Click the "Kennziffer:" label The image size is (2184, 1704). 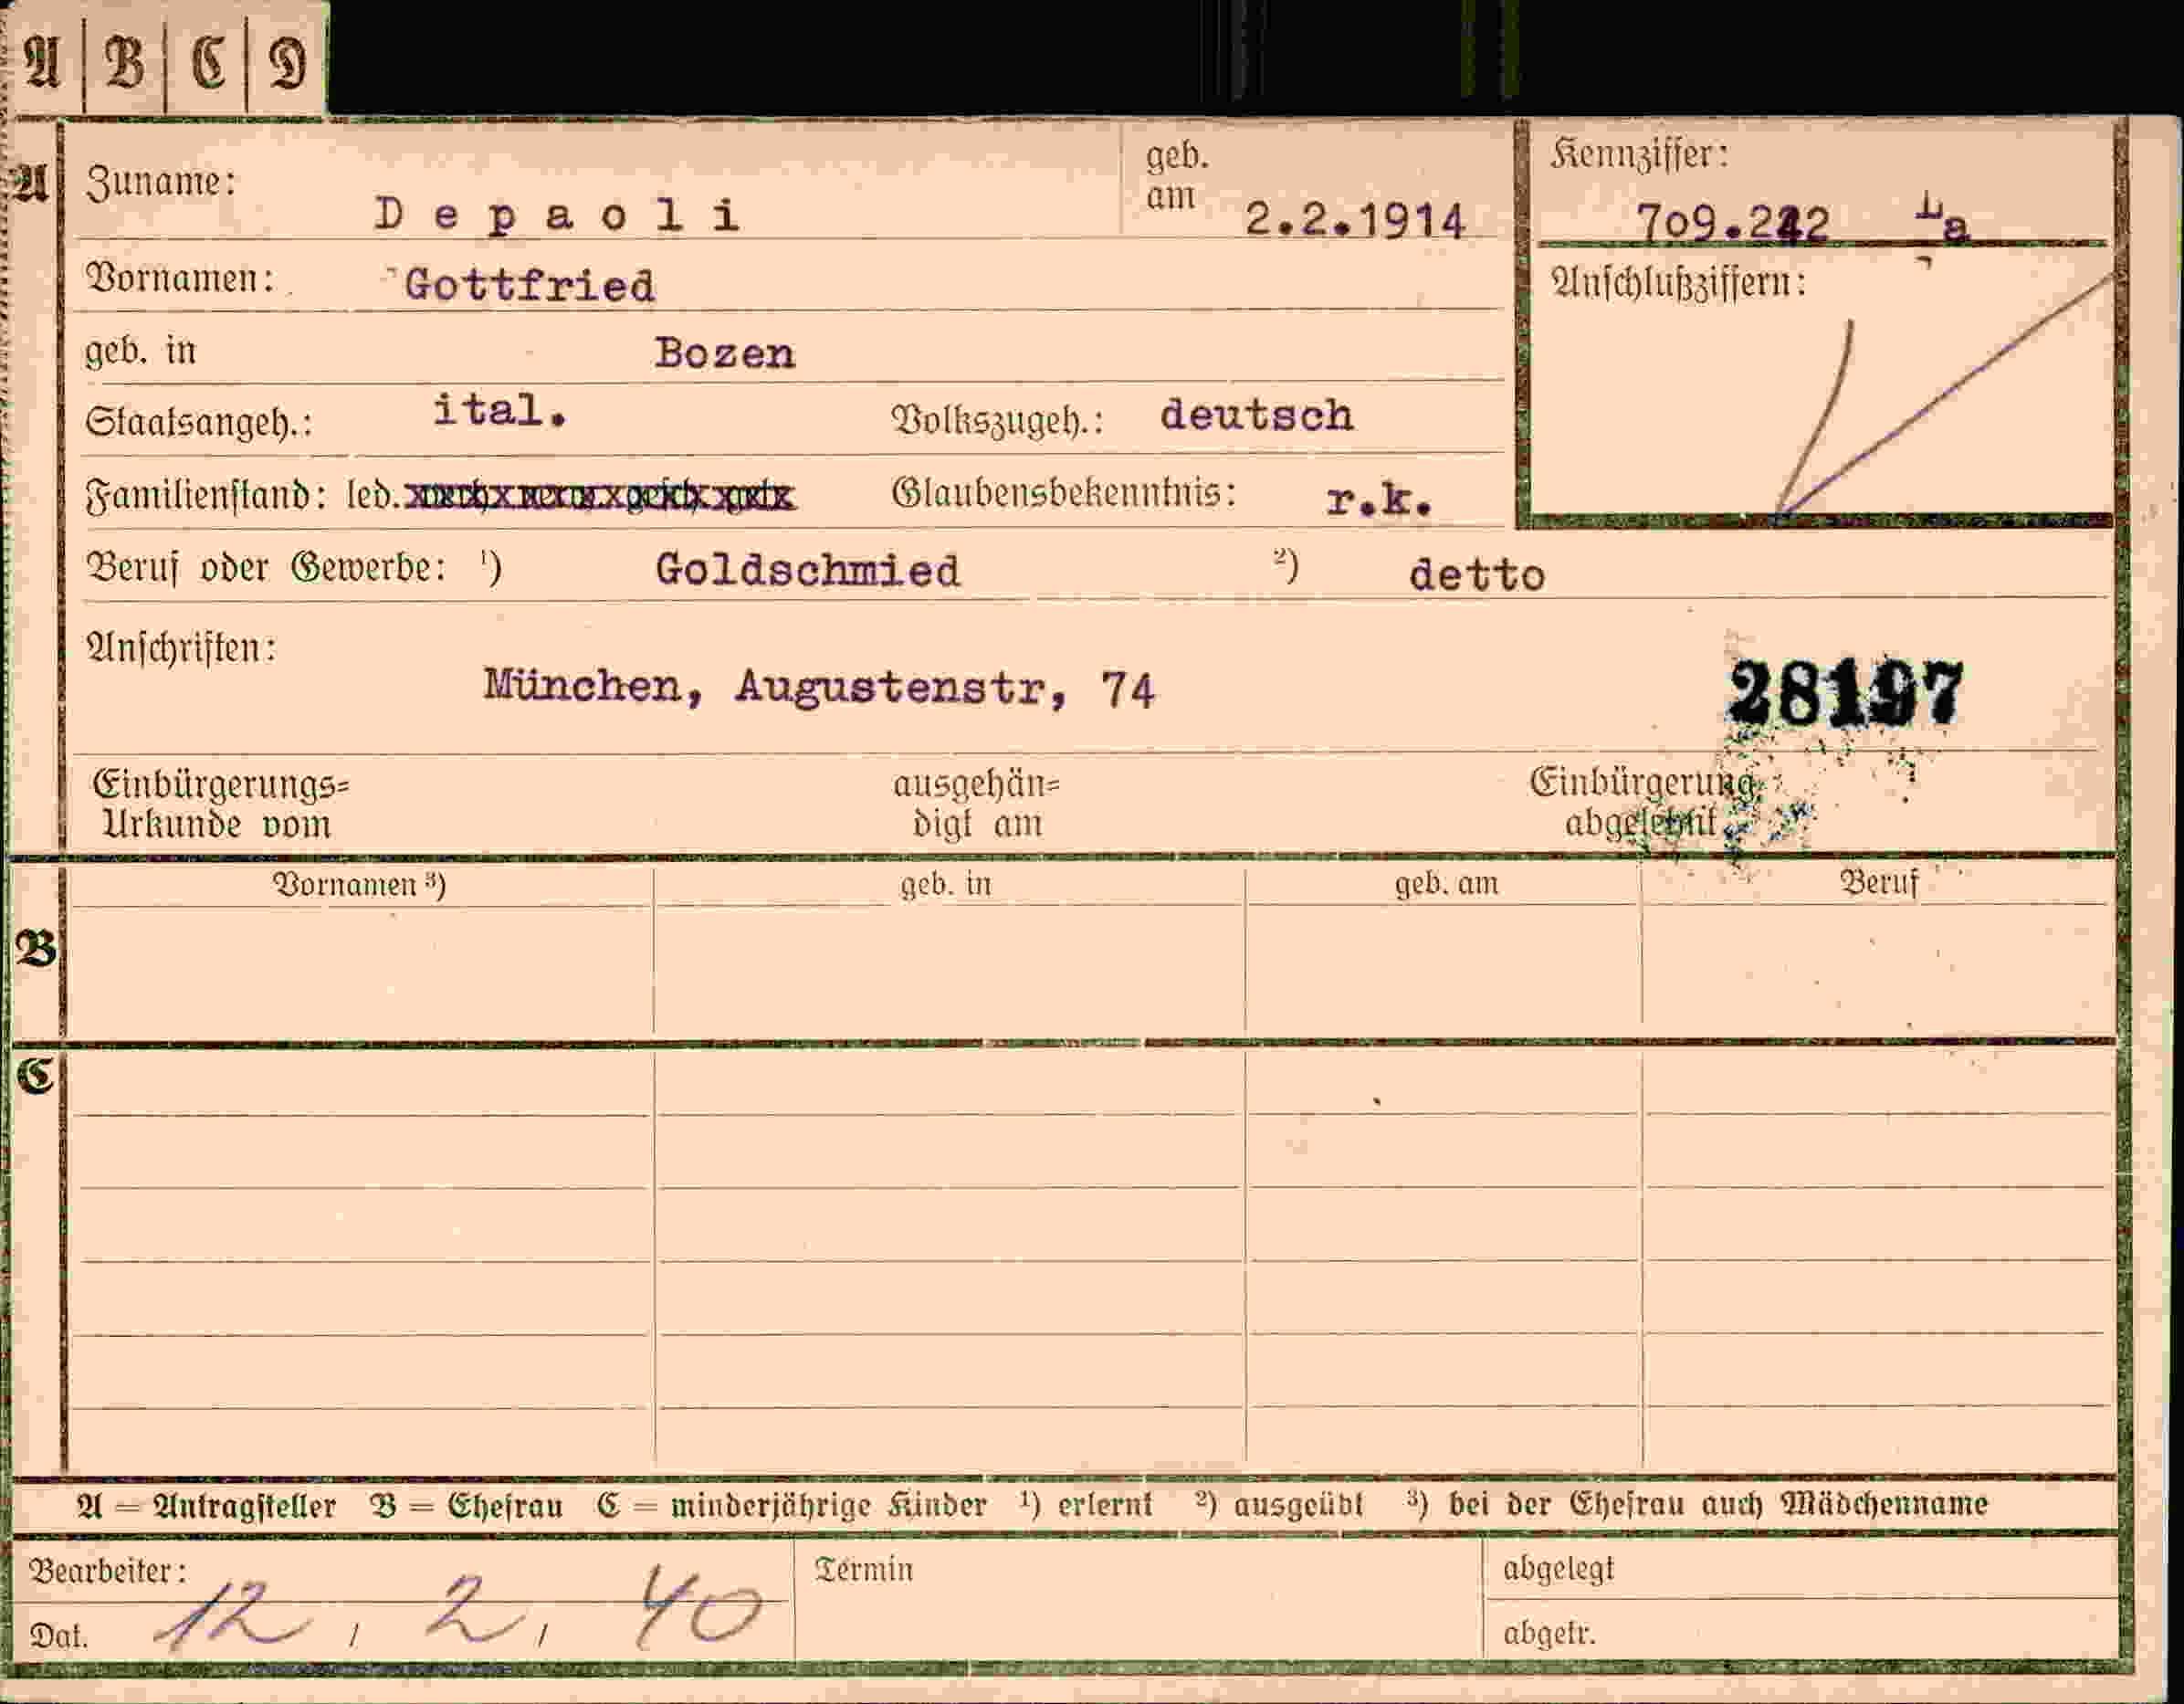(x=1639, y=154)
